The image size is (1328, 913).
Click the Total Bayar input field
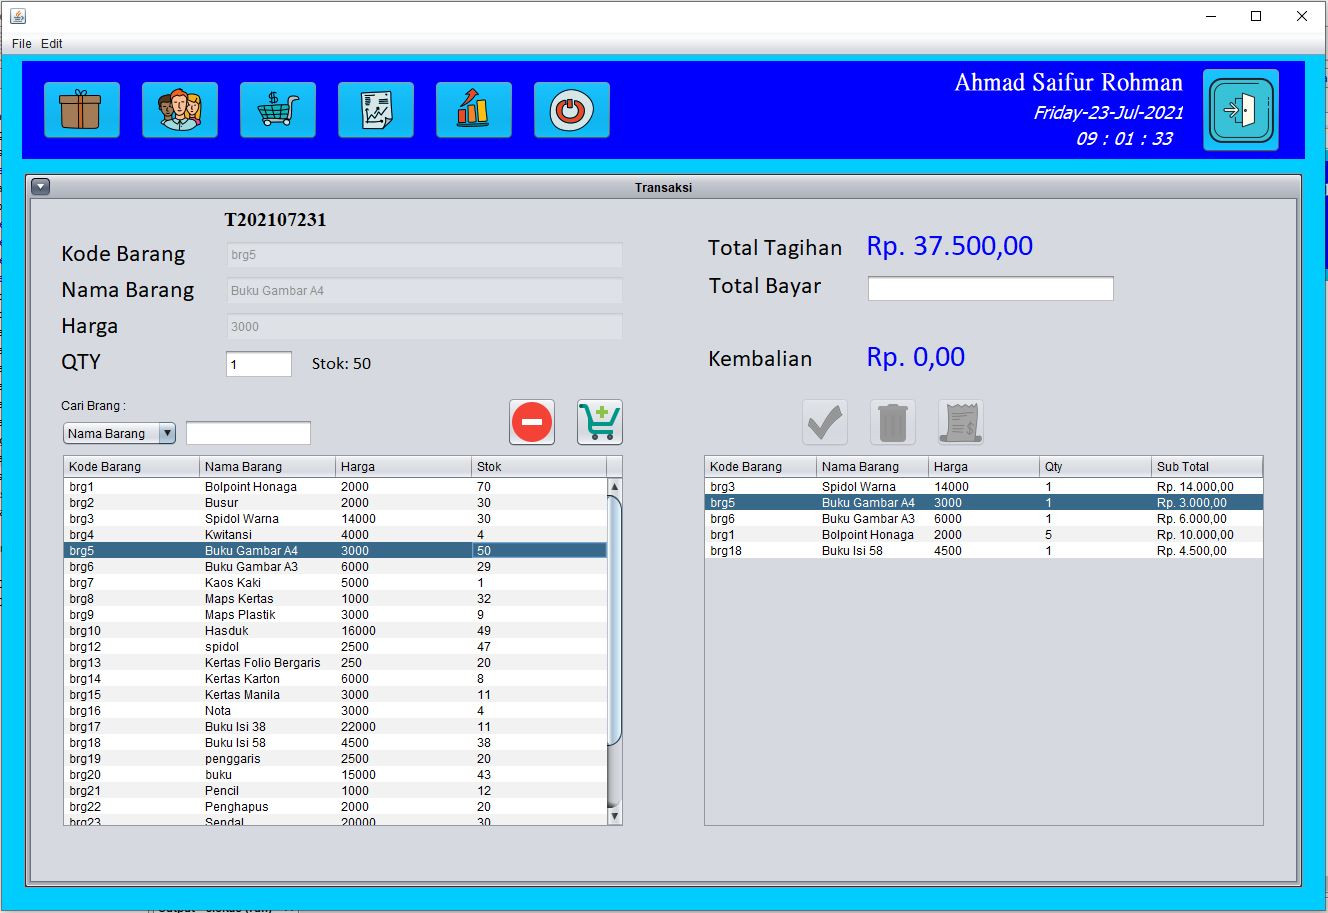tap(990, 289)
